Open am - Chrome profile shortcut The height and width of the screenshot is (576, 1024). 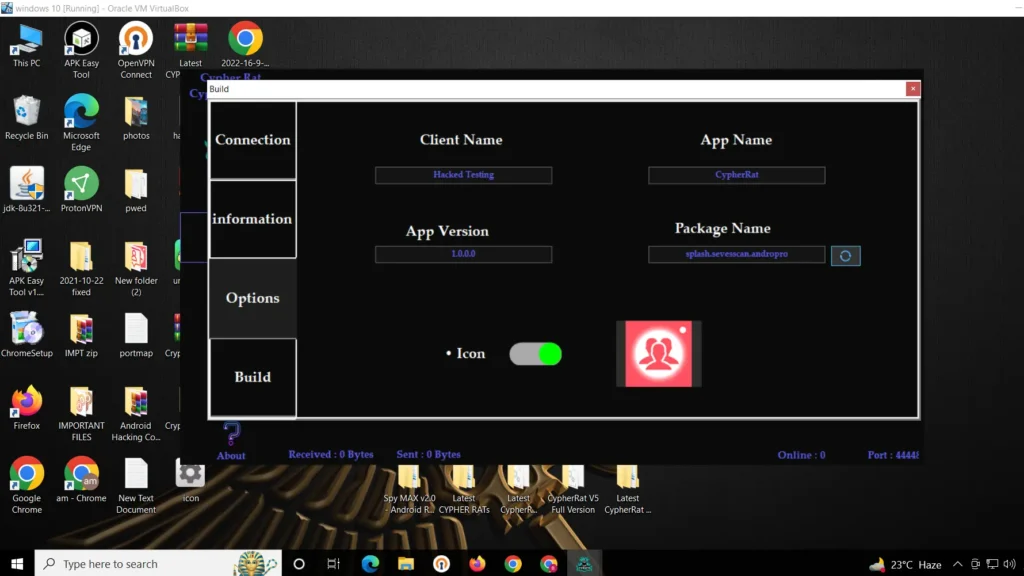click(x=81, y=479)
